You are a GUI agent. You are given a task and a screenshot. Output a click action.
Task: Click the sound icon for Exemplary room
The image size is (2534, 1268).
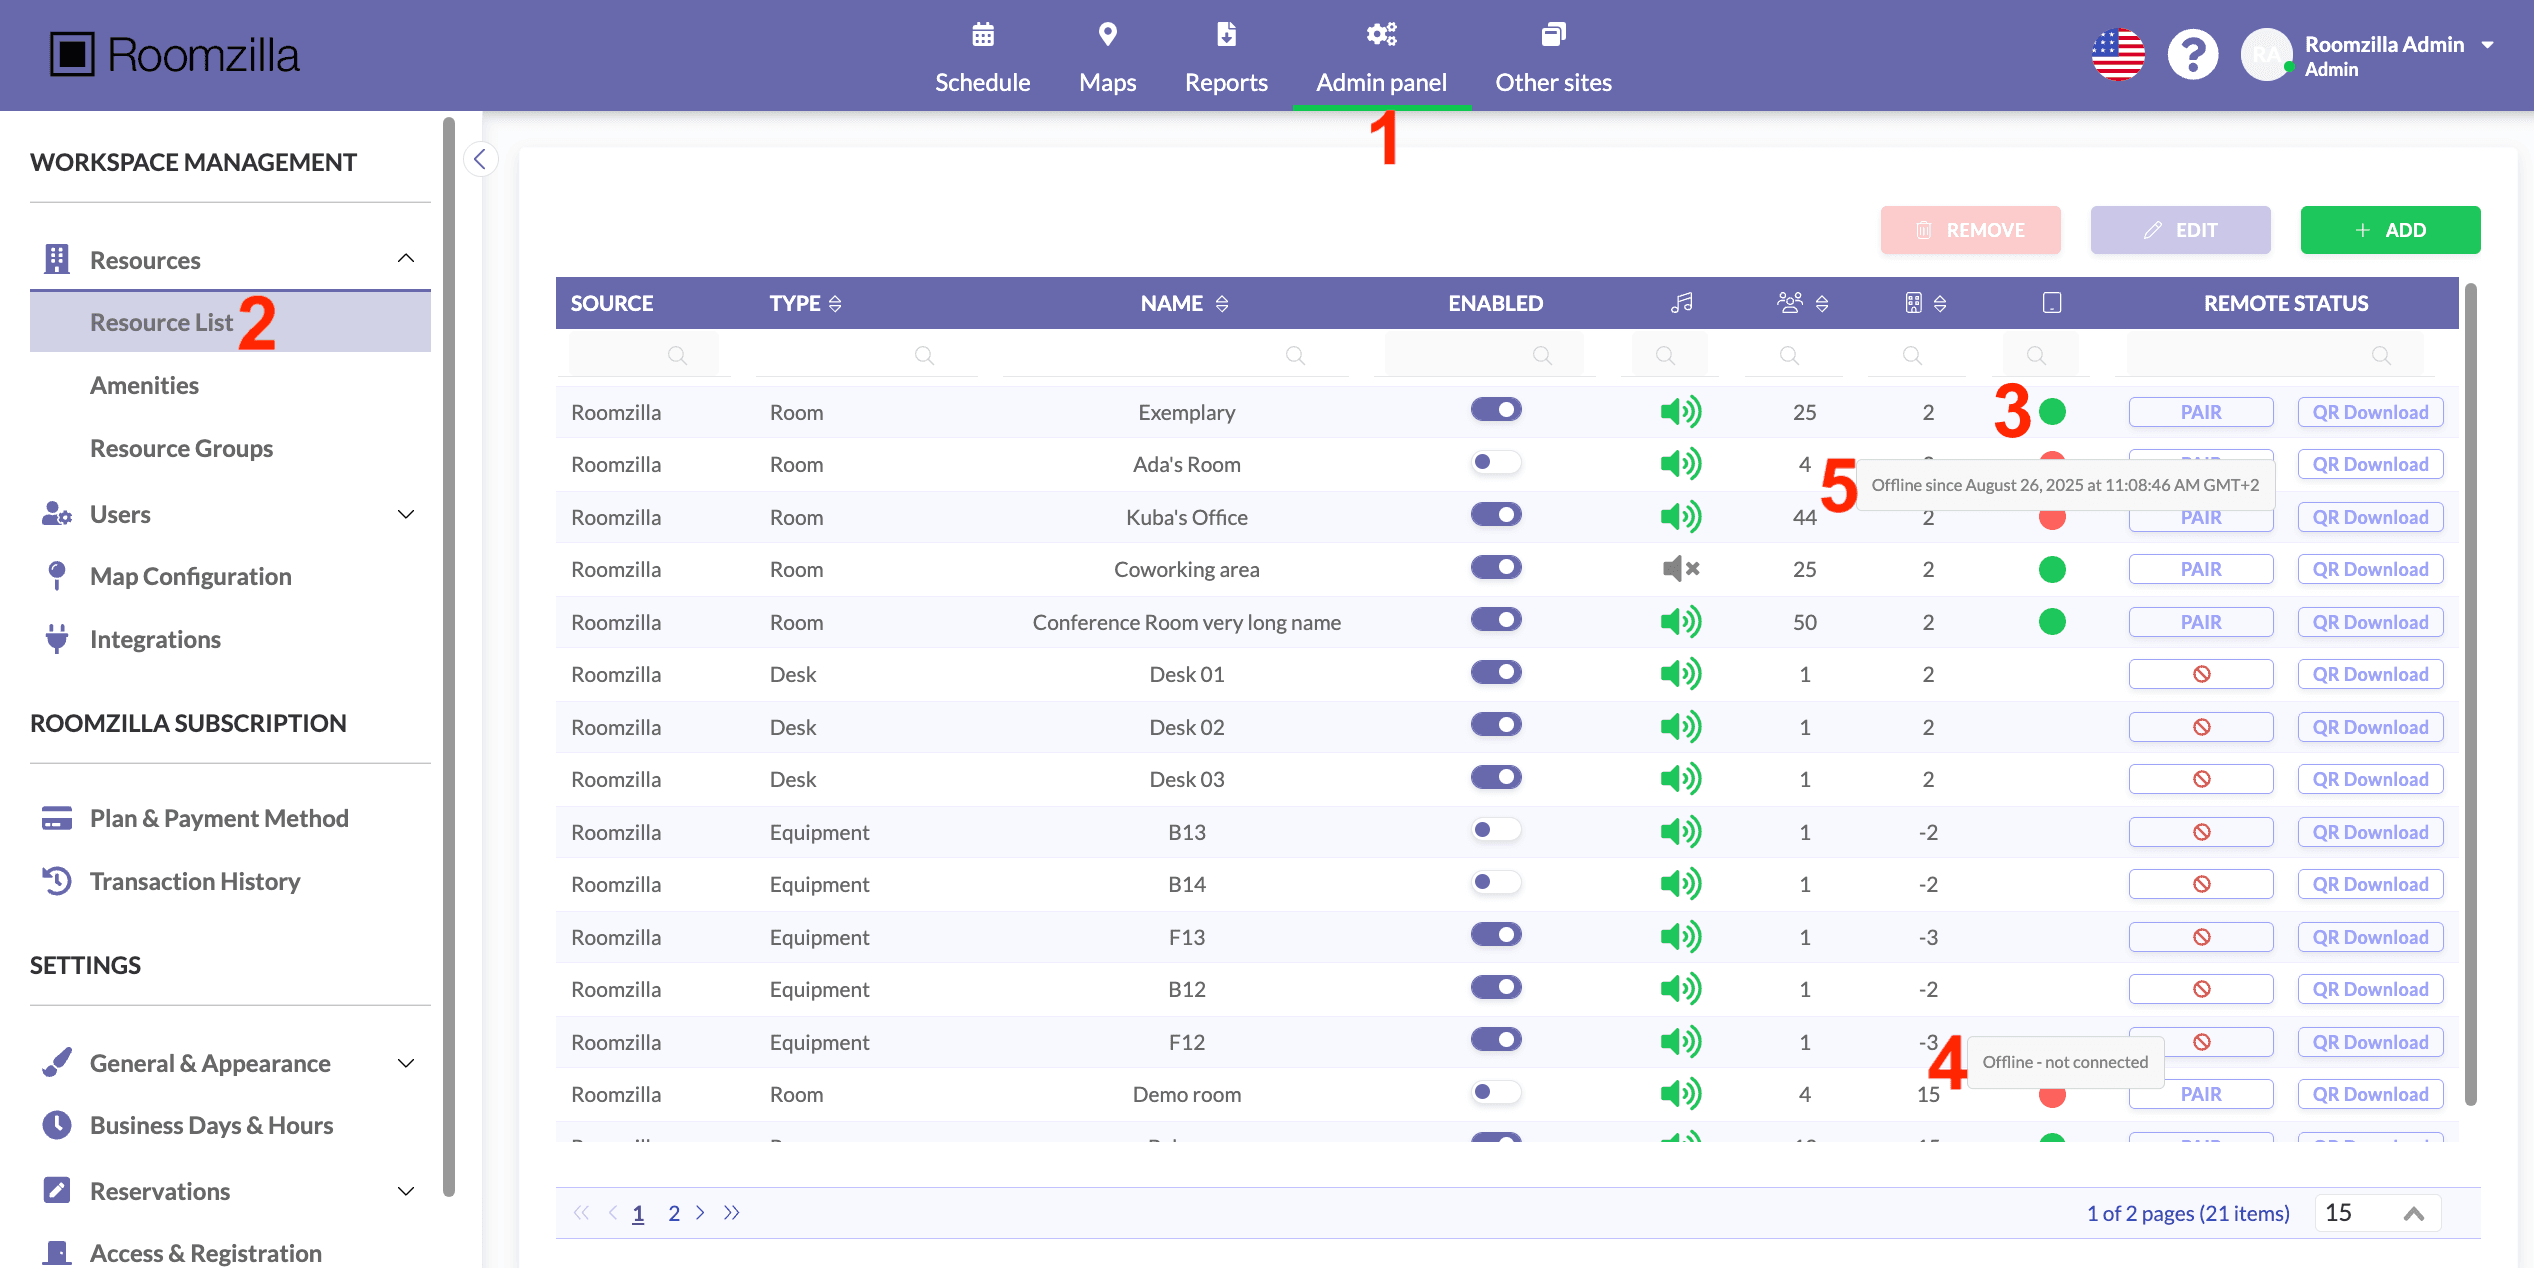point(1681,412)
